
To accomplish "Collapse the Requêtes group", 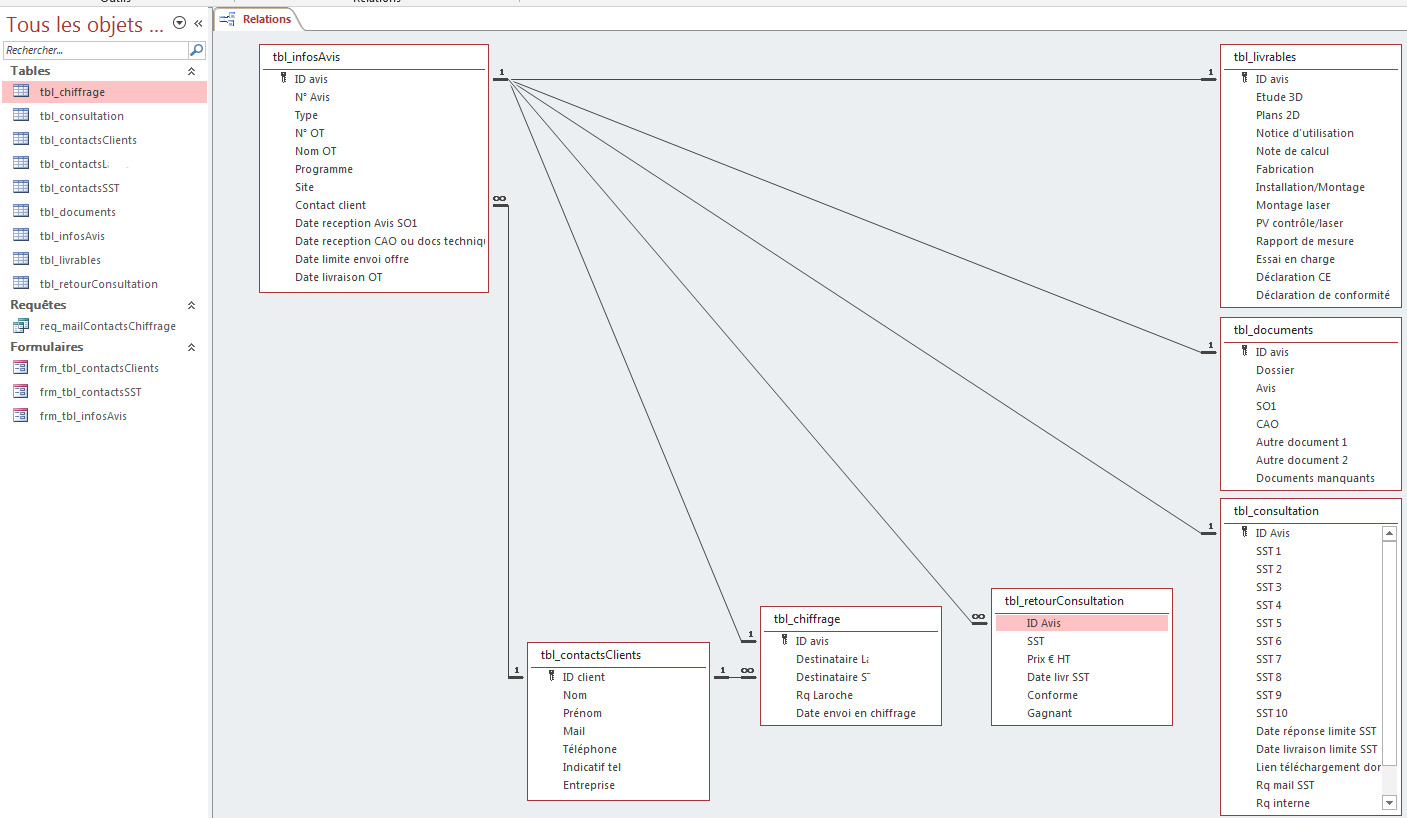I will pyautogui.click(x=192, y=305).
